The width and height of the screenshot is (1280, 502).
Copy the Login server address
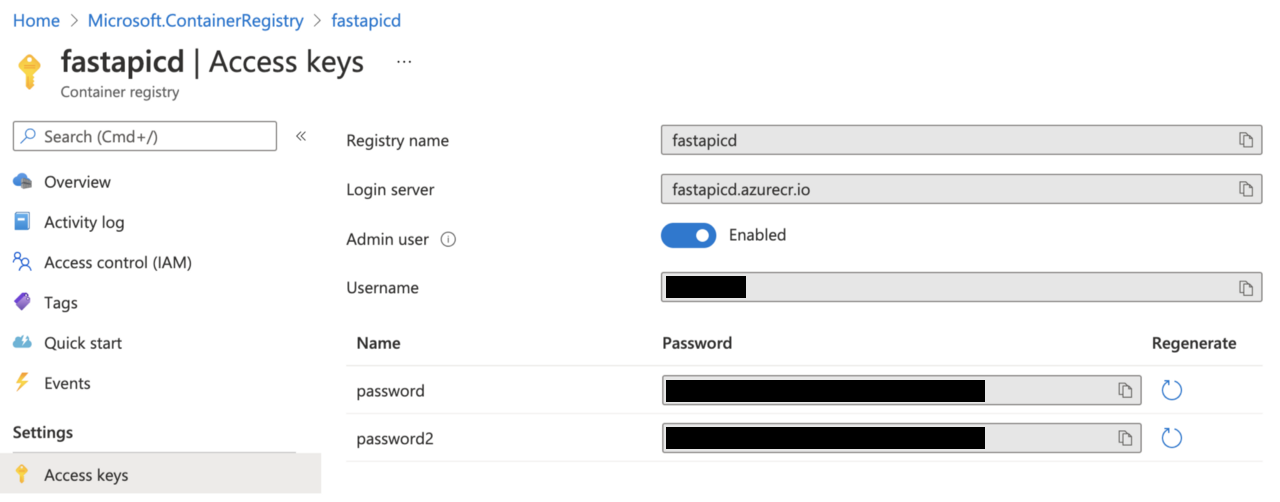click(x=1246, y=189)
